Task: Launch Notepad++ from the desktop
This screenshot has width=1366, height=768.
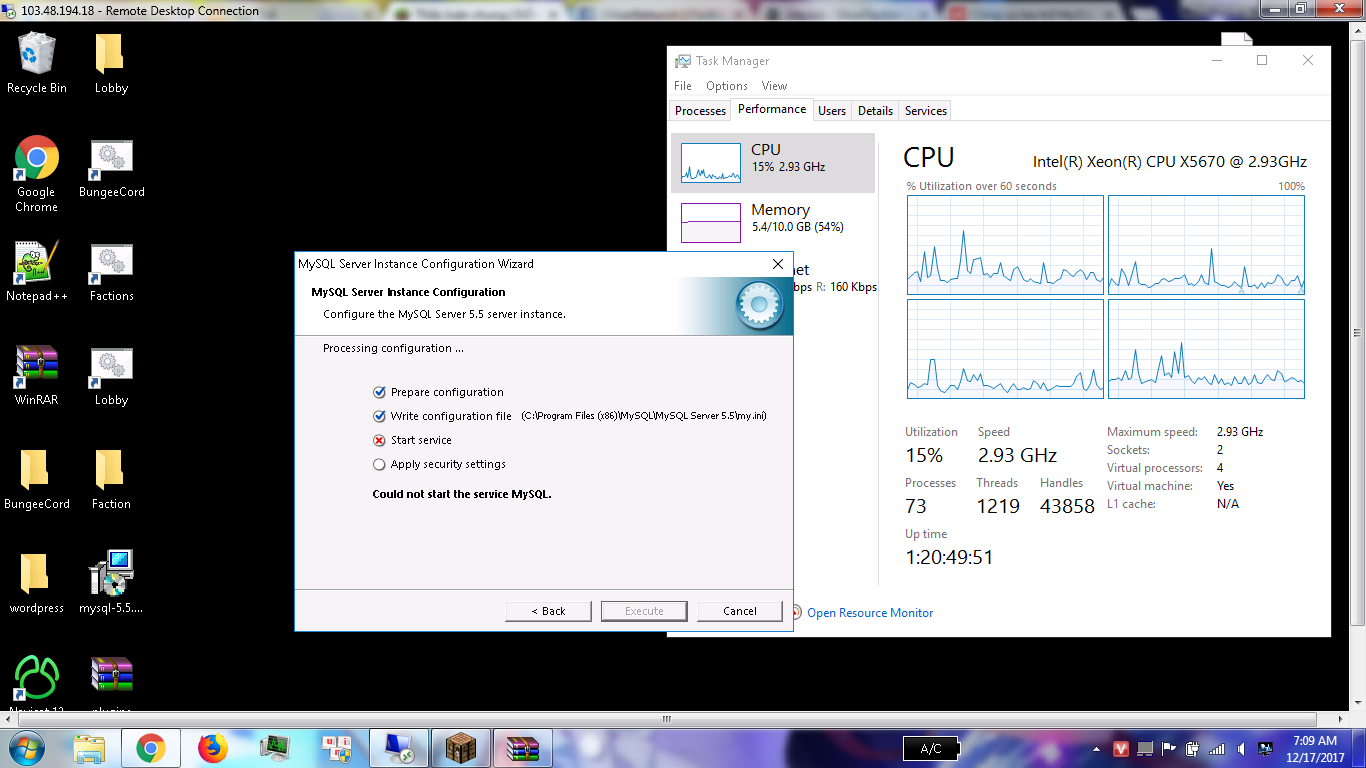Action: pos(37,271)
